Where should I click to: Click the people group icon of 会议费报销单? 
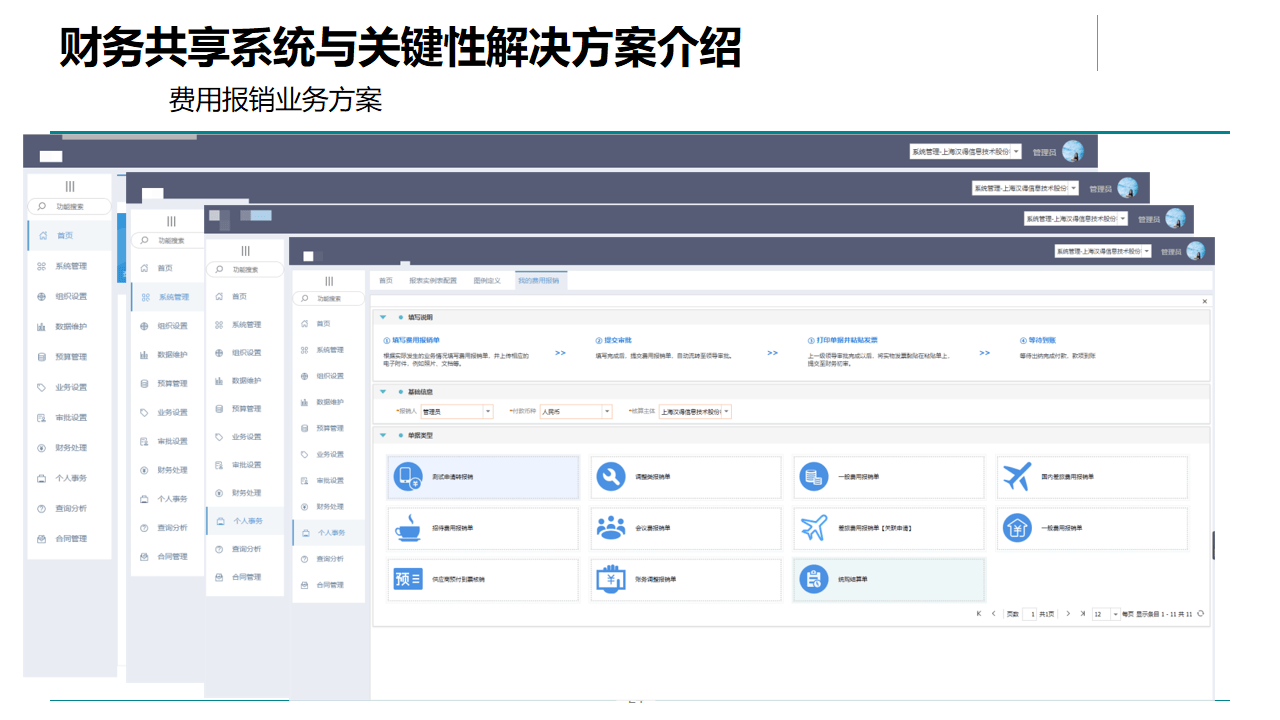click(x=610, y=528)
